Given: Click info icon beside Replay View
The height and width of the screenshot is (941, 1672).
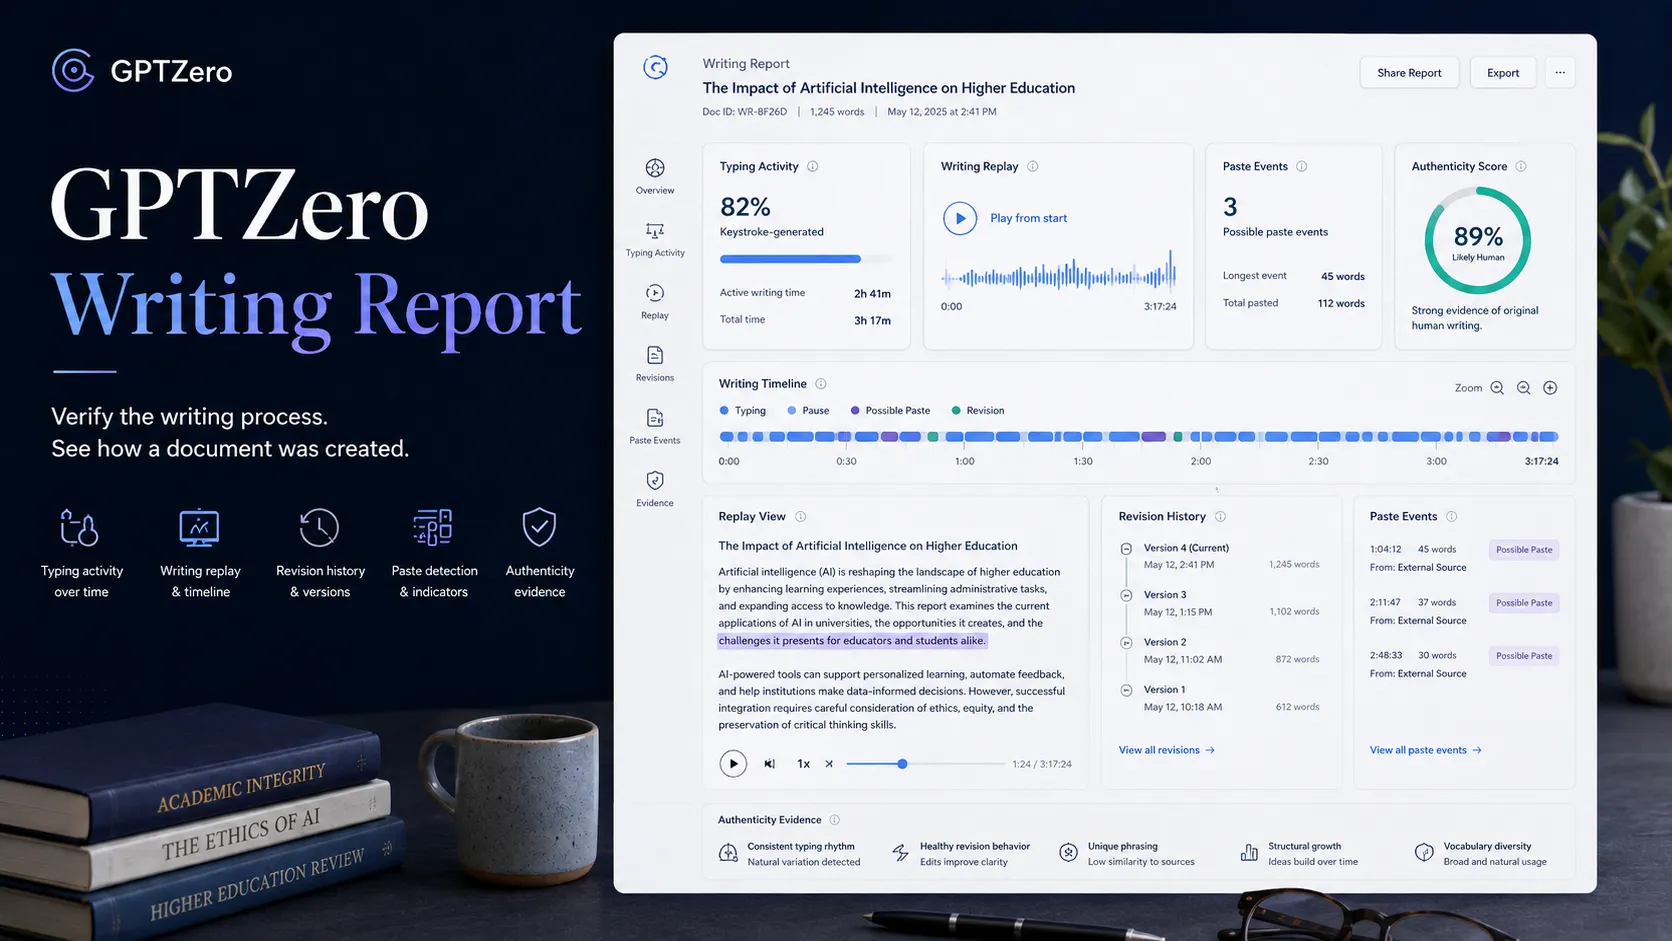Looking at the screenshot, I should 800,517.
